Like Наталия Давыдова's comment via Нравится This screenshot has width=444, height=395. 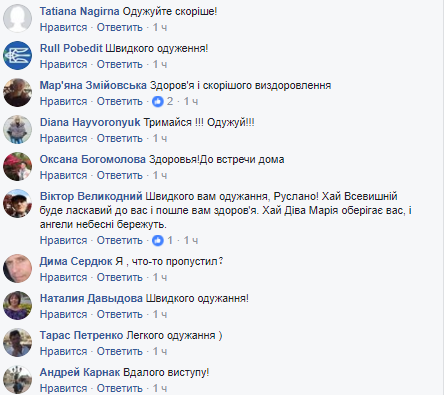63,314
